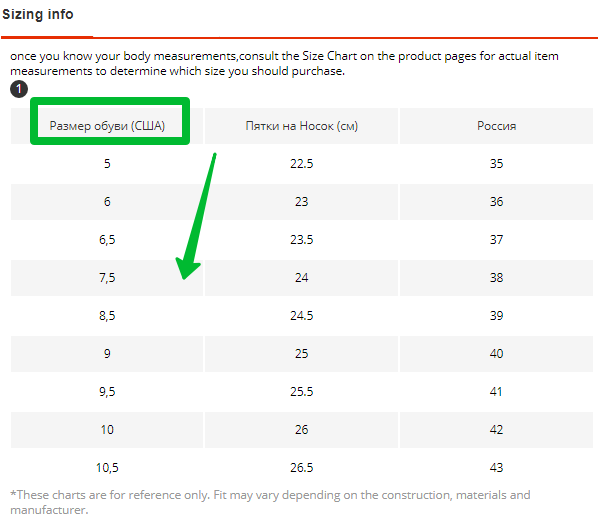Click Russia size 35 cell
The width and height of the screenshot is (598, 531).
click(496, 164)
